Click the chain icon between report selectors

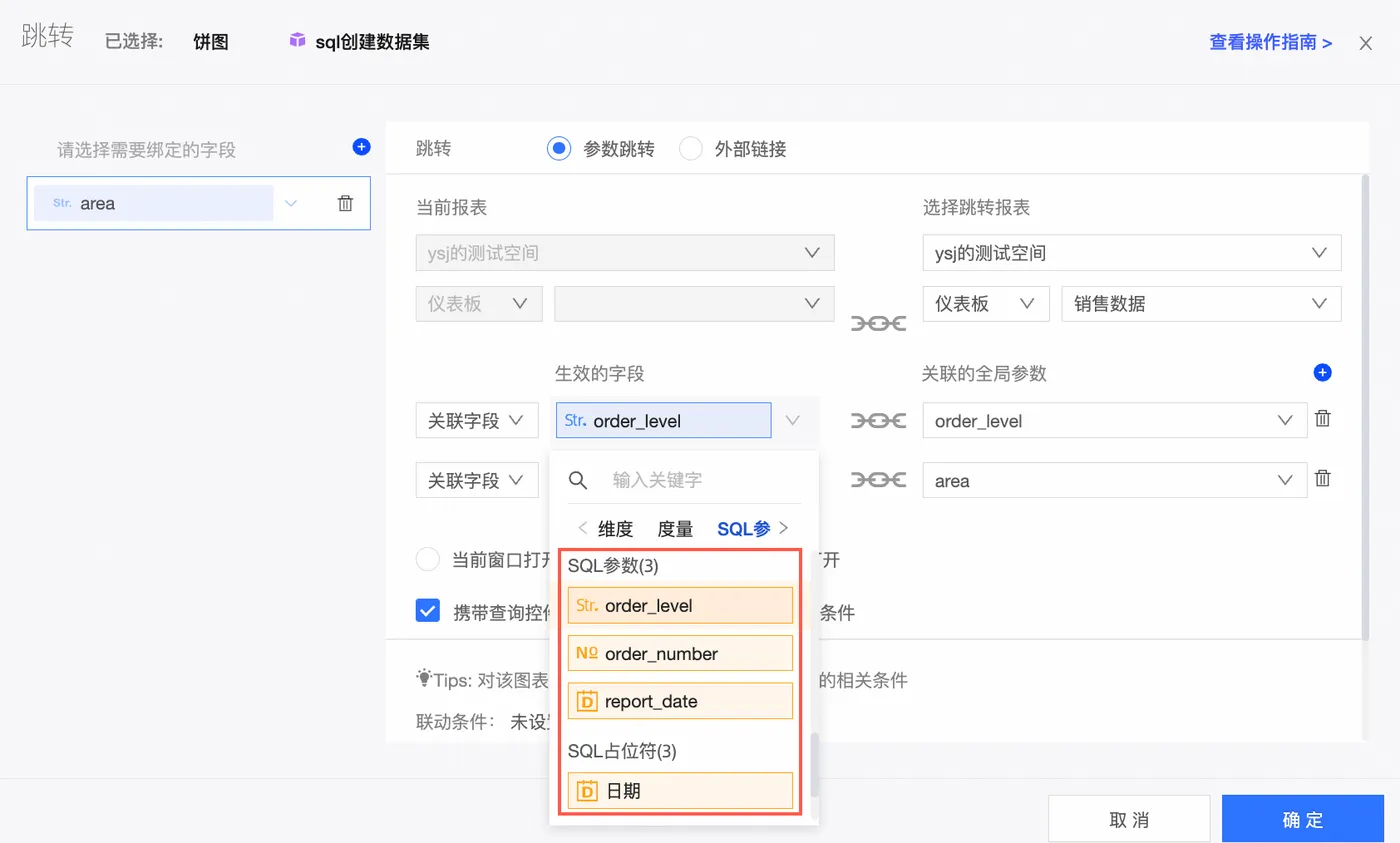pos(878,323)
